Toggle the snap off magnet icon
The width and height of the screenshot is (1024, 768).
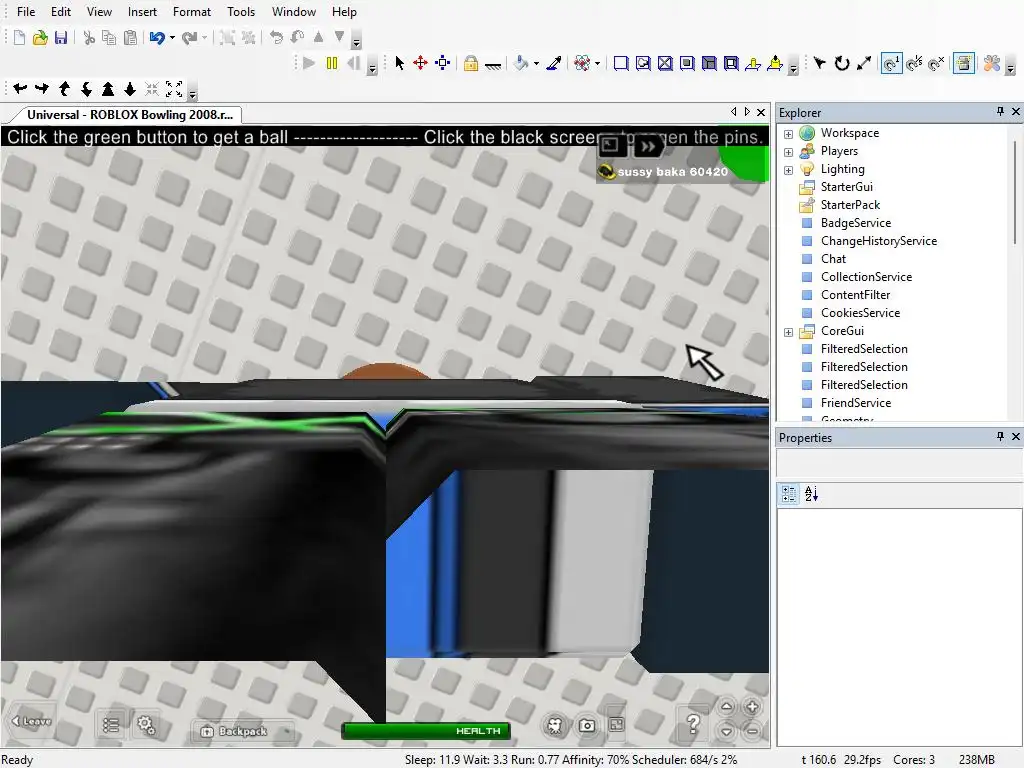[936, 63]
